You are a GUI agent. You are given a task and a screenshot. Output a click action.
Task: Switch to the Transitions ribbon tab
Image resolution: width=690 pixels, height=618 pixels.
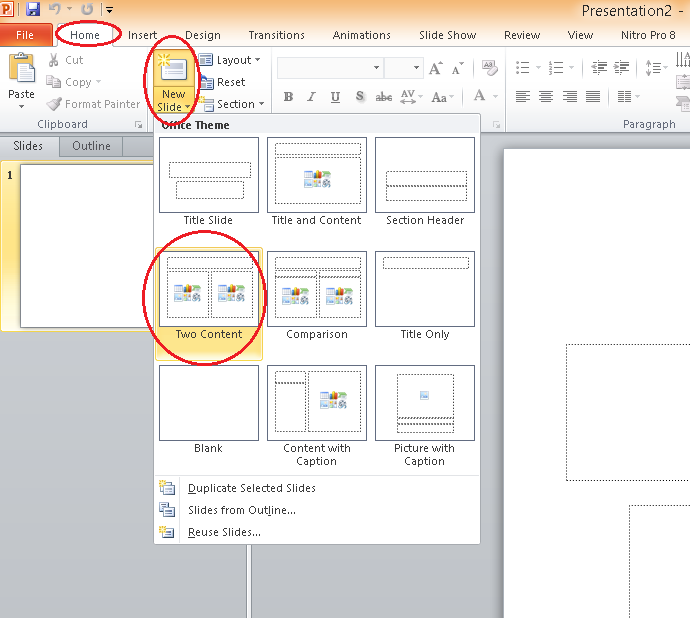276,35
